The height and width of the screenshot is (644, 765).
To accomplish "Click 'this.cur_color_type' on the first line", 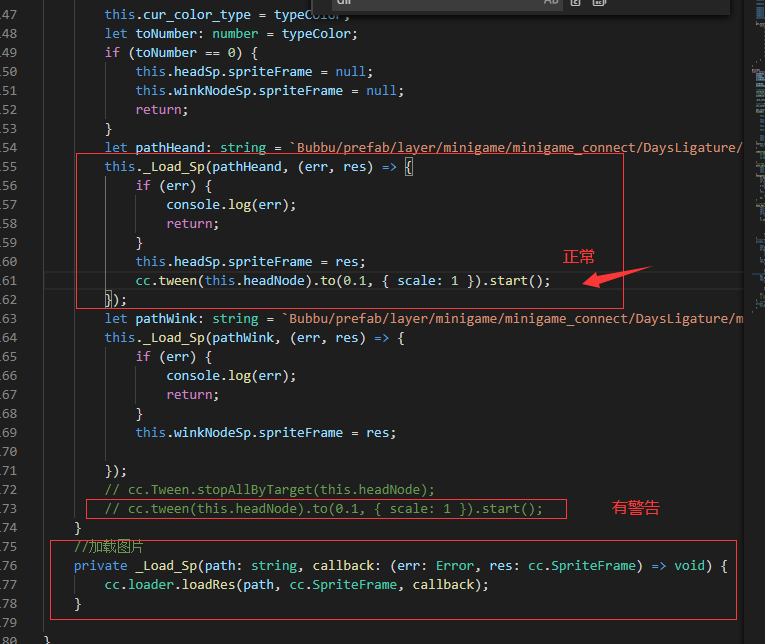I will click(178, 15).
